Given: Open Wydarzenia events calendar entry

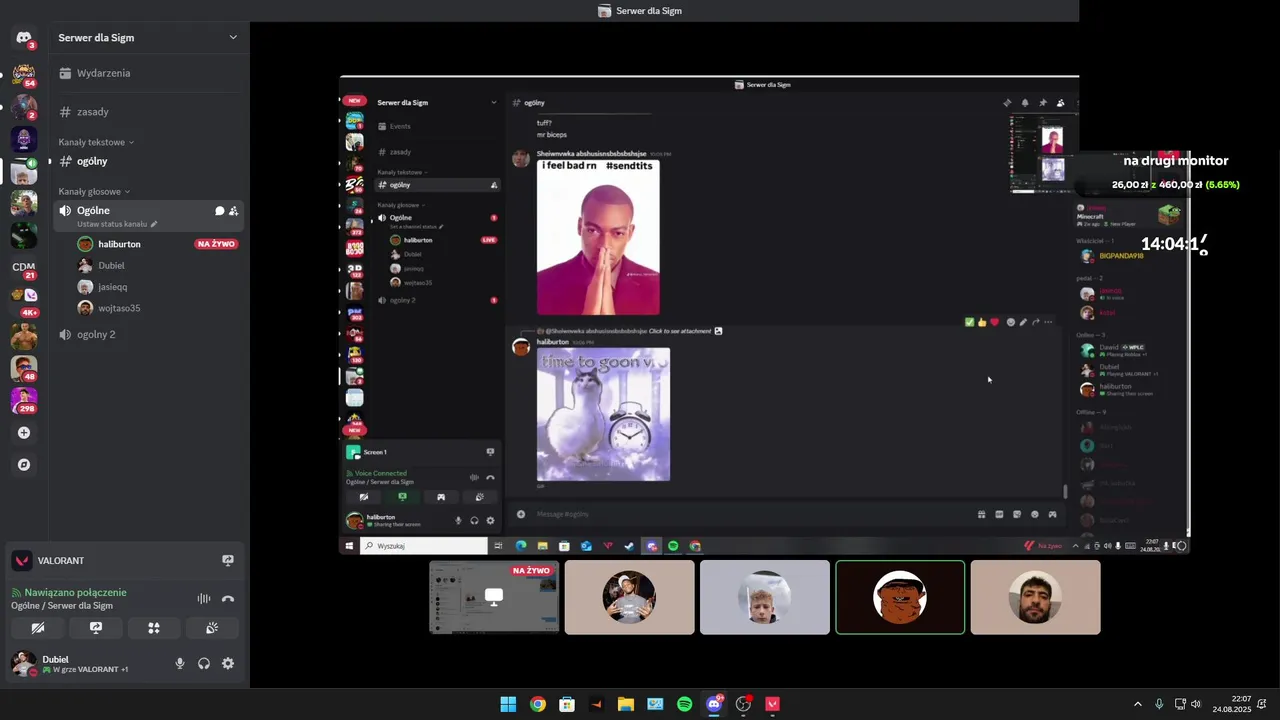Looking at the screenshot, I should (x=150, y=73).
